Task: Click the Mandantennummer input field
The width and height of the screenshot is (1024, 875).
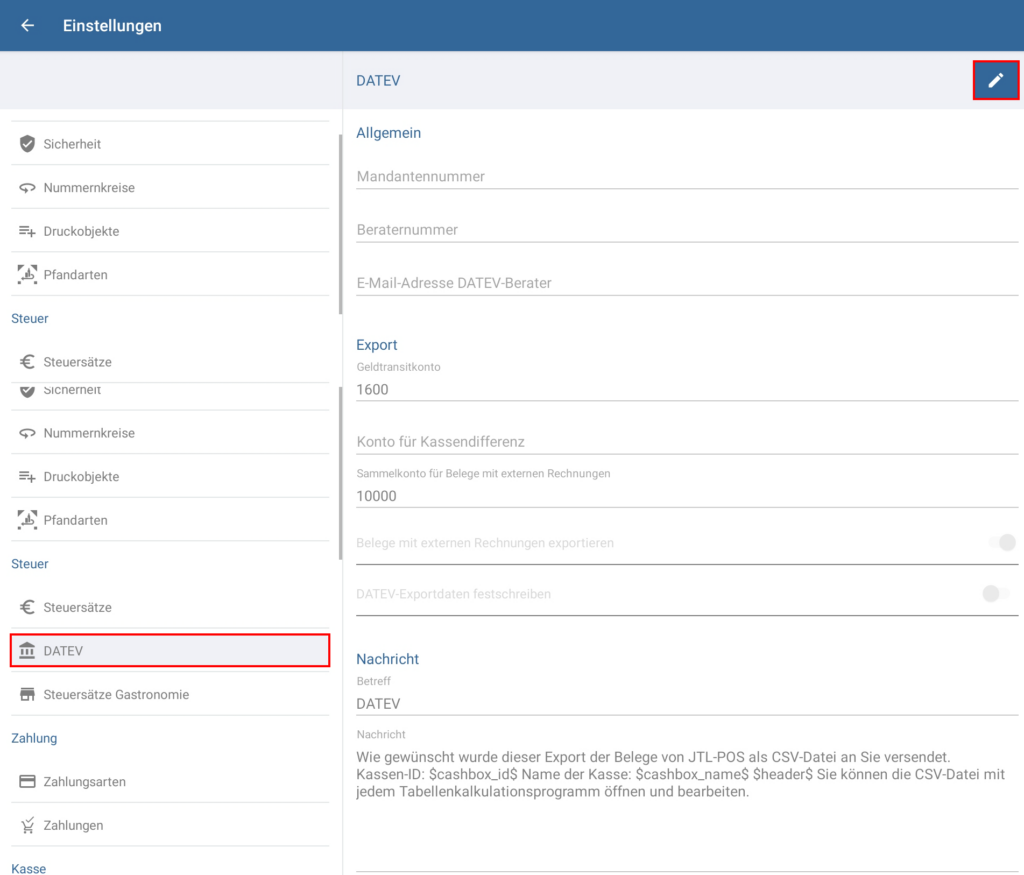Action: coord(686,177)
